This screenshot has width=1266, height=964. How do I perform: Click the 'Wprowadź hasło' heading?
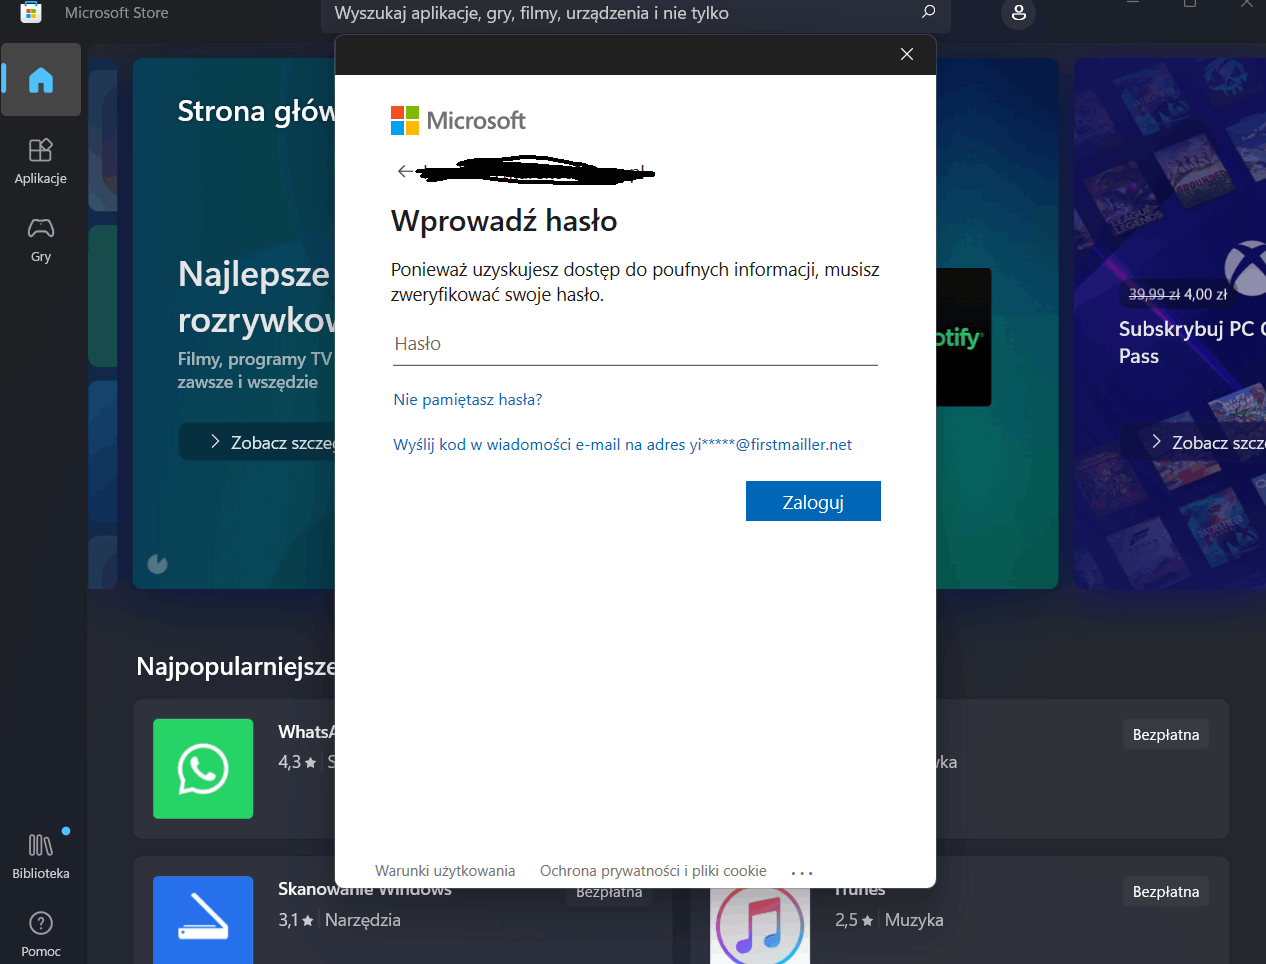[504, 221]
